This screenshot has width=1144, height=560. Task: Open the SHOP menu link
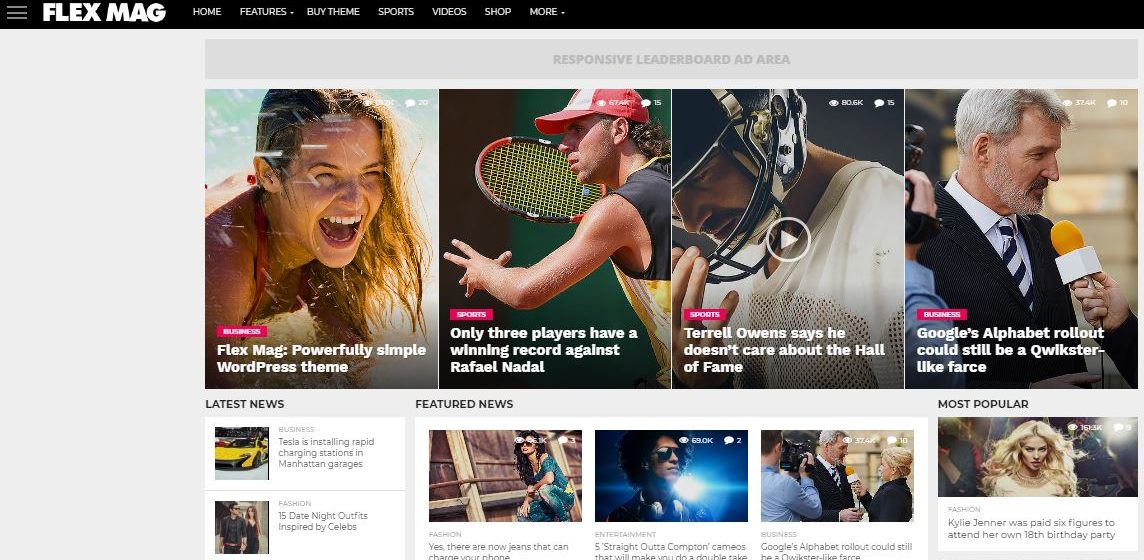coord(498,12)
